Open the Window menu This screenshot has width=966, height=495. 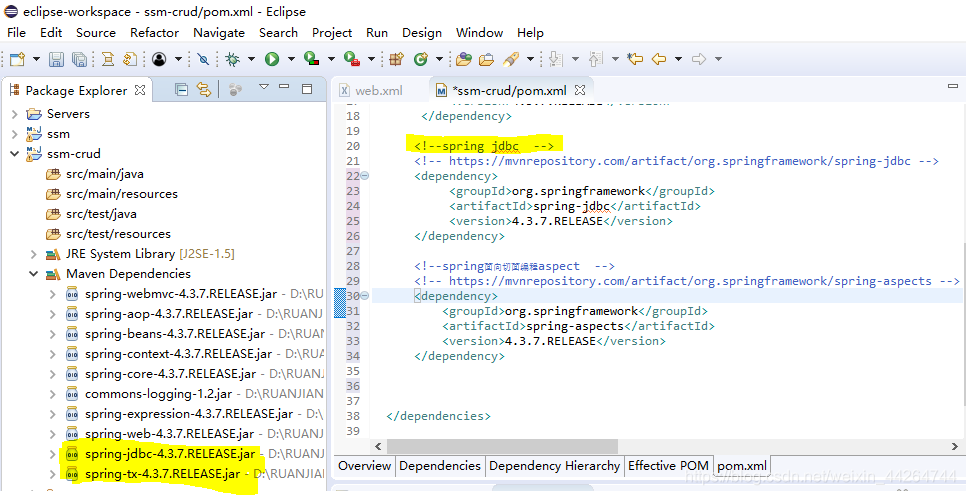479,33
